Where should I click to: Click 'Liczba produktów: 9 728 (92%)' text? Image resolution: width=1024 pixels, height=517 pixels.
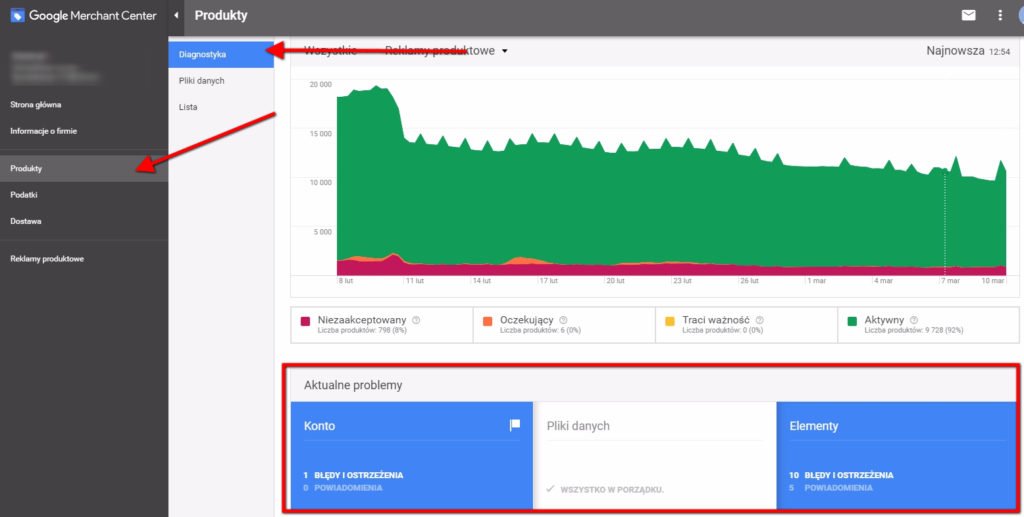click(x=914, y=331)
